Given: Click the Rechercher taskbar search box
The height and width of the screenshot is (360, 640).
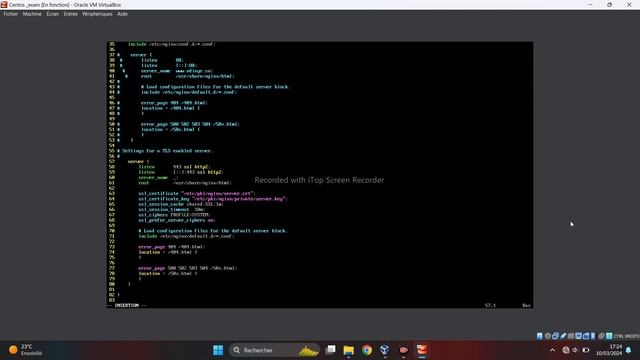Looking at the screenshot, I should (x=273, y=350).
